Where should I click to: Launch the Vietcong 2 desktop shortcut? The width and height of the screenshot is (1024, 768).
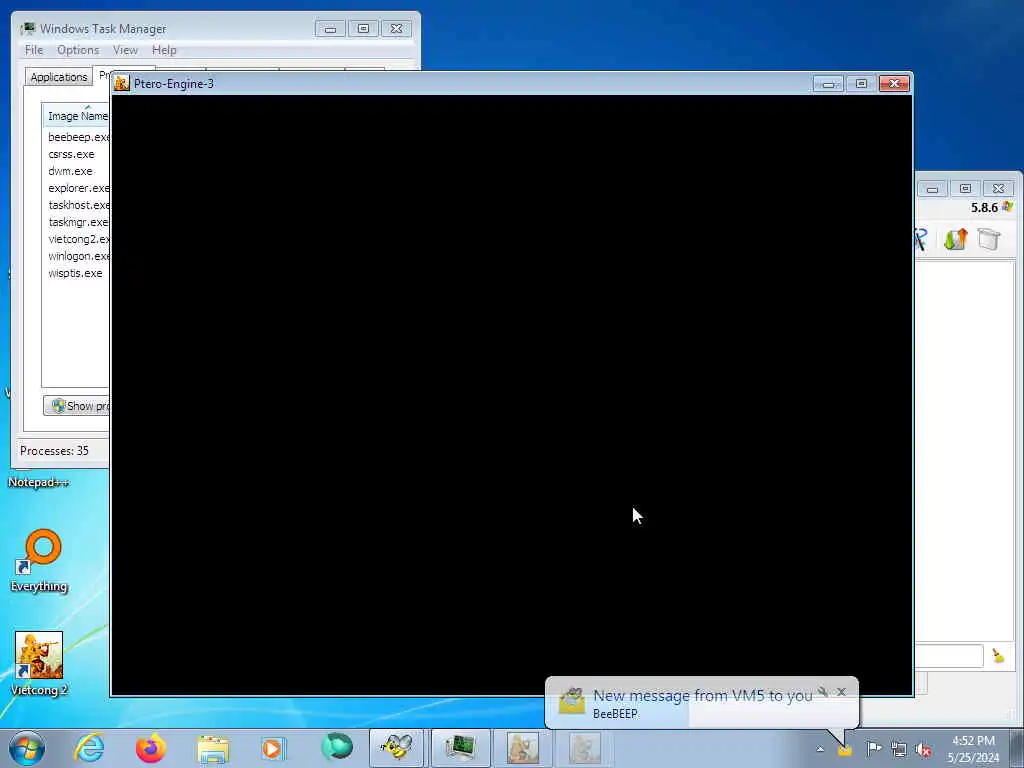point(39,664)
